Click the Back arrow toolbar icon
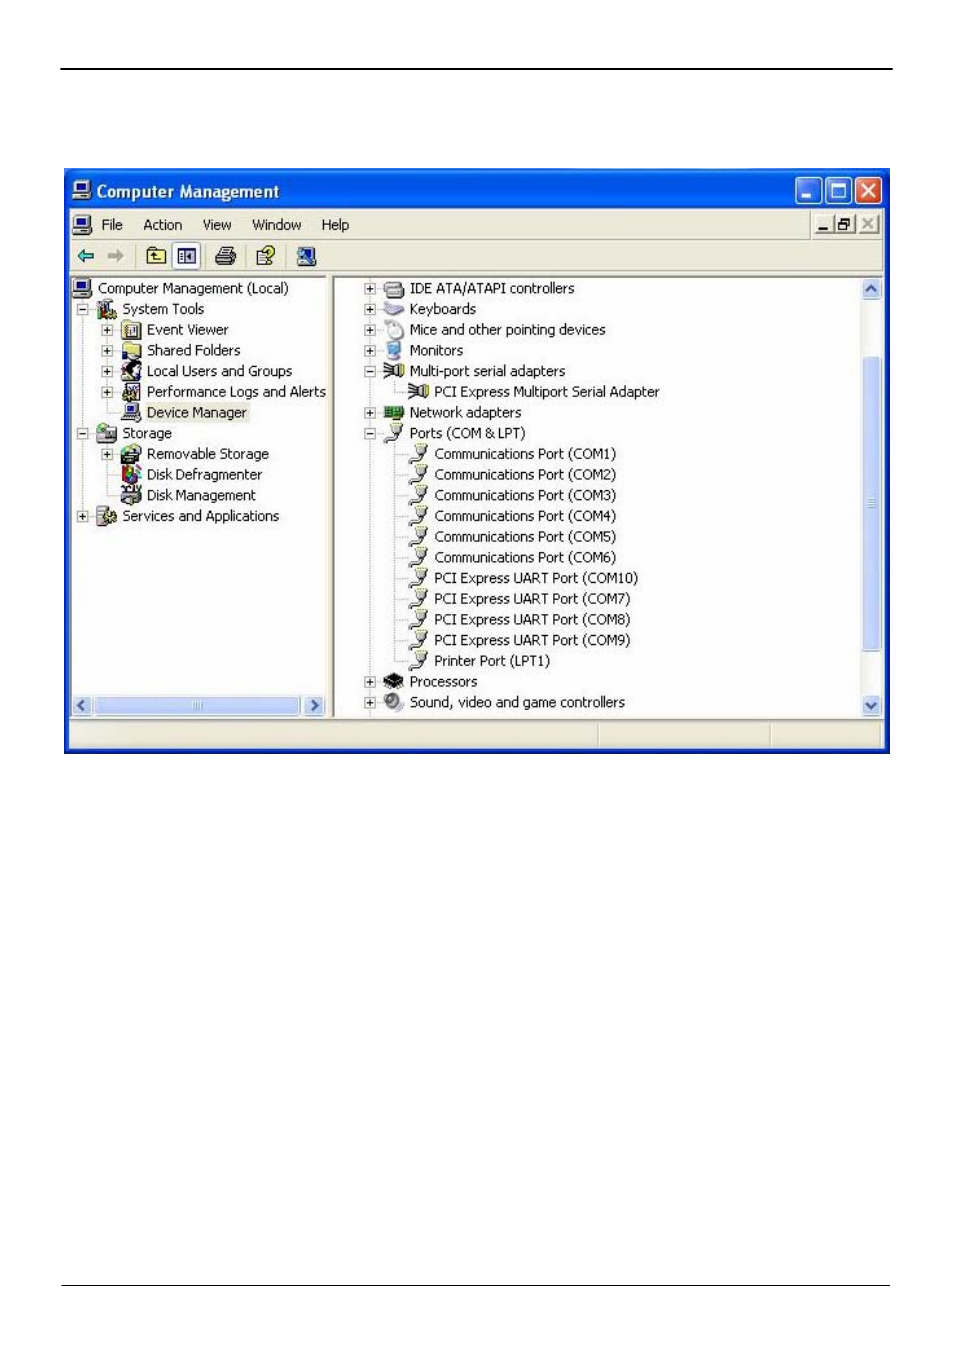The image size is (954, 1352). pos(86,256)
